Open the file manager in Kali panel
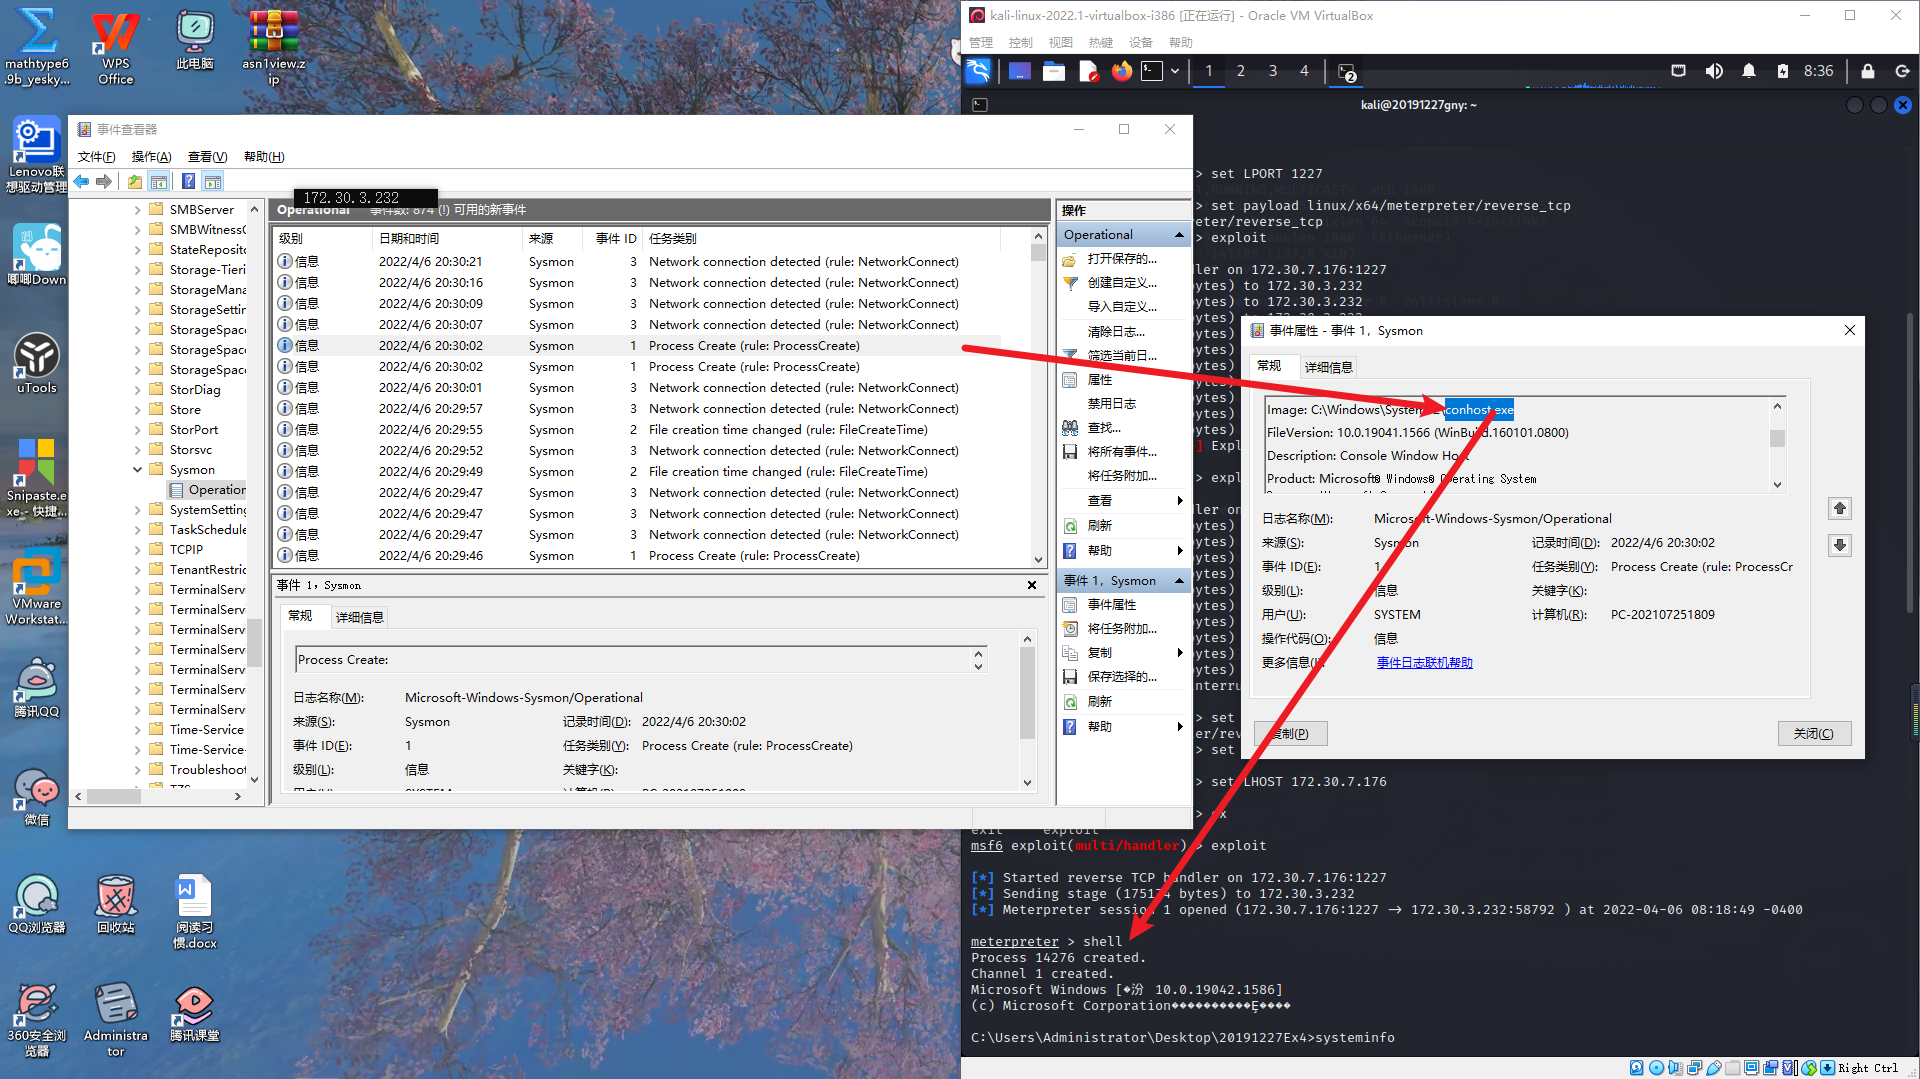The image size is (1920, 1079). pyautogui.click(x=1053, y=71)
